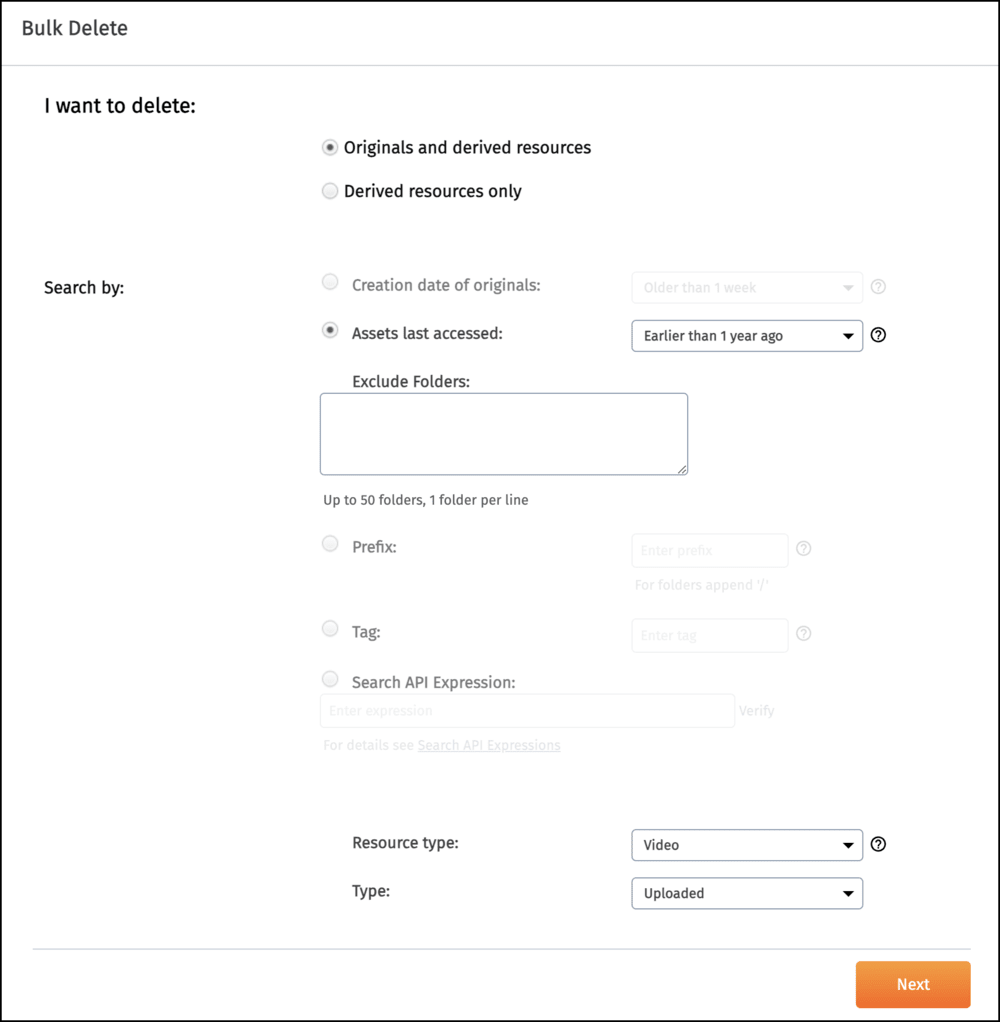Open help for the Prefix option

click(x=803, y=548)
